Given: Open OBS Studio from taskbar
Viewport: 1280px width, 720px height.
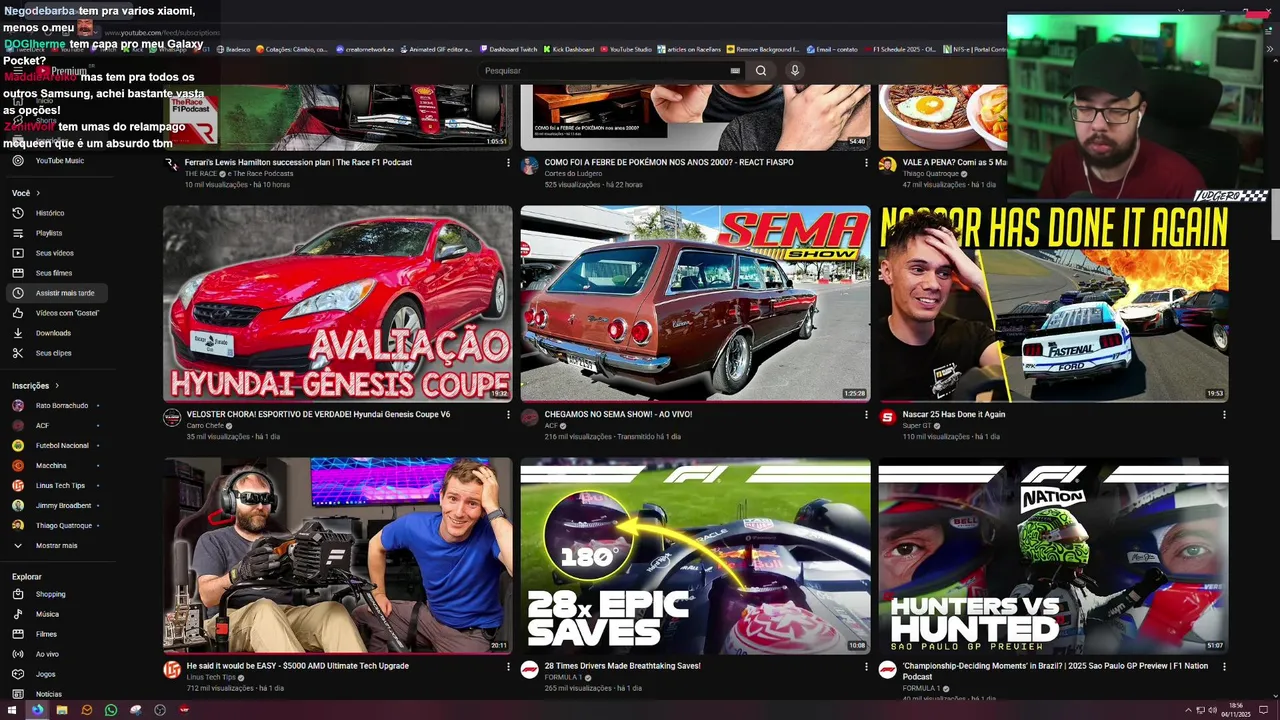Looking at the screenshot, I should point(160,710).
